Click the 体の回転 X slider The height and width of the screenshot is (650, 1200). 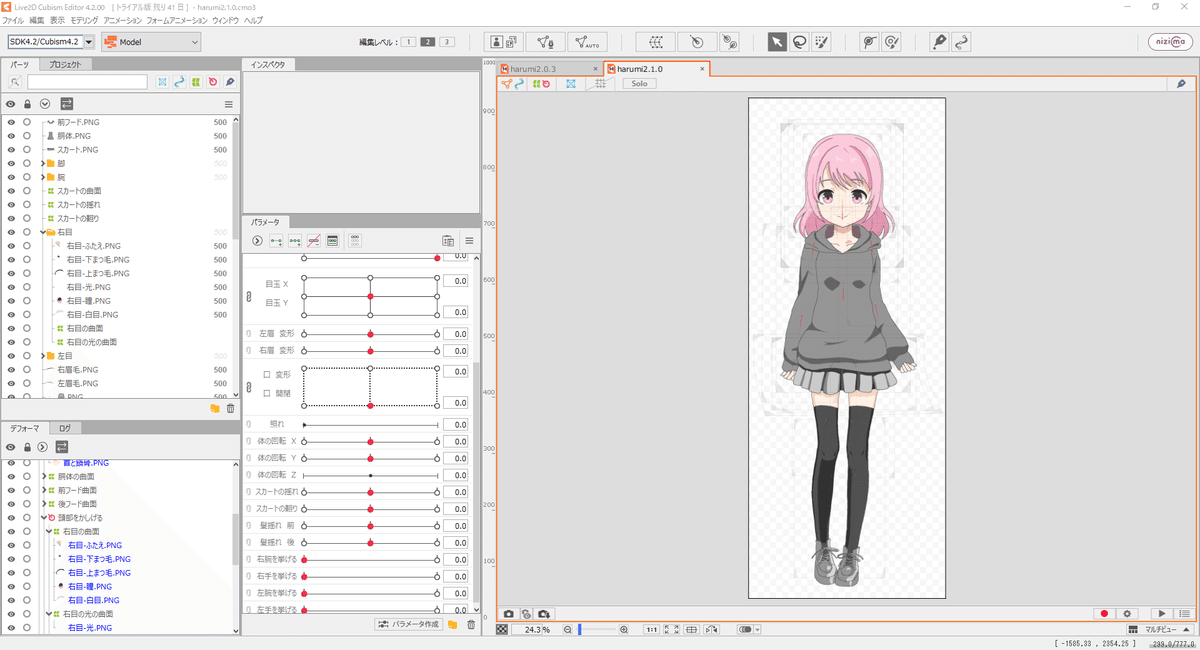tap(370, 441)
